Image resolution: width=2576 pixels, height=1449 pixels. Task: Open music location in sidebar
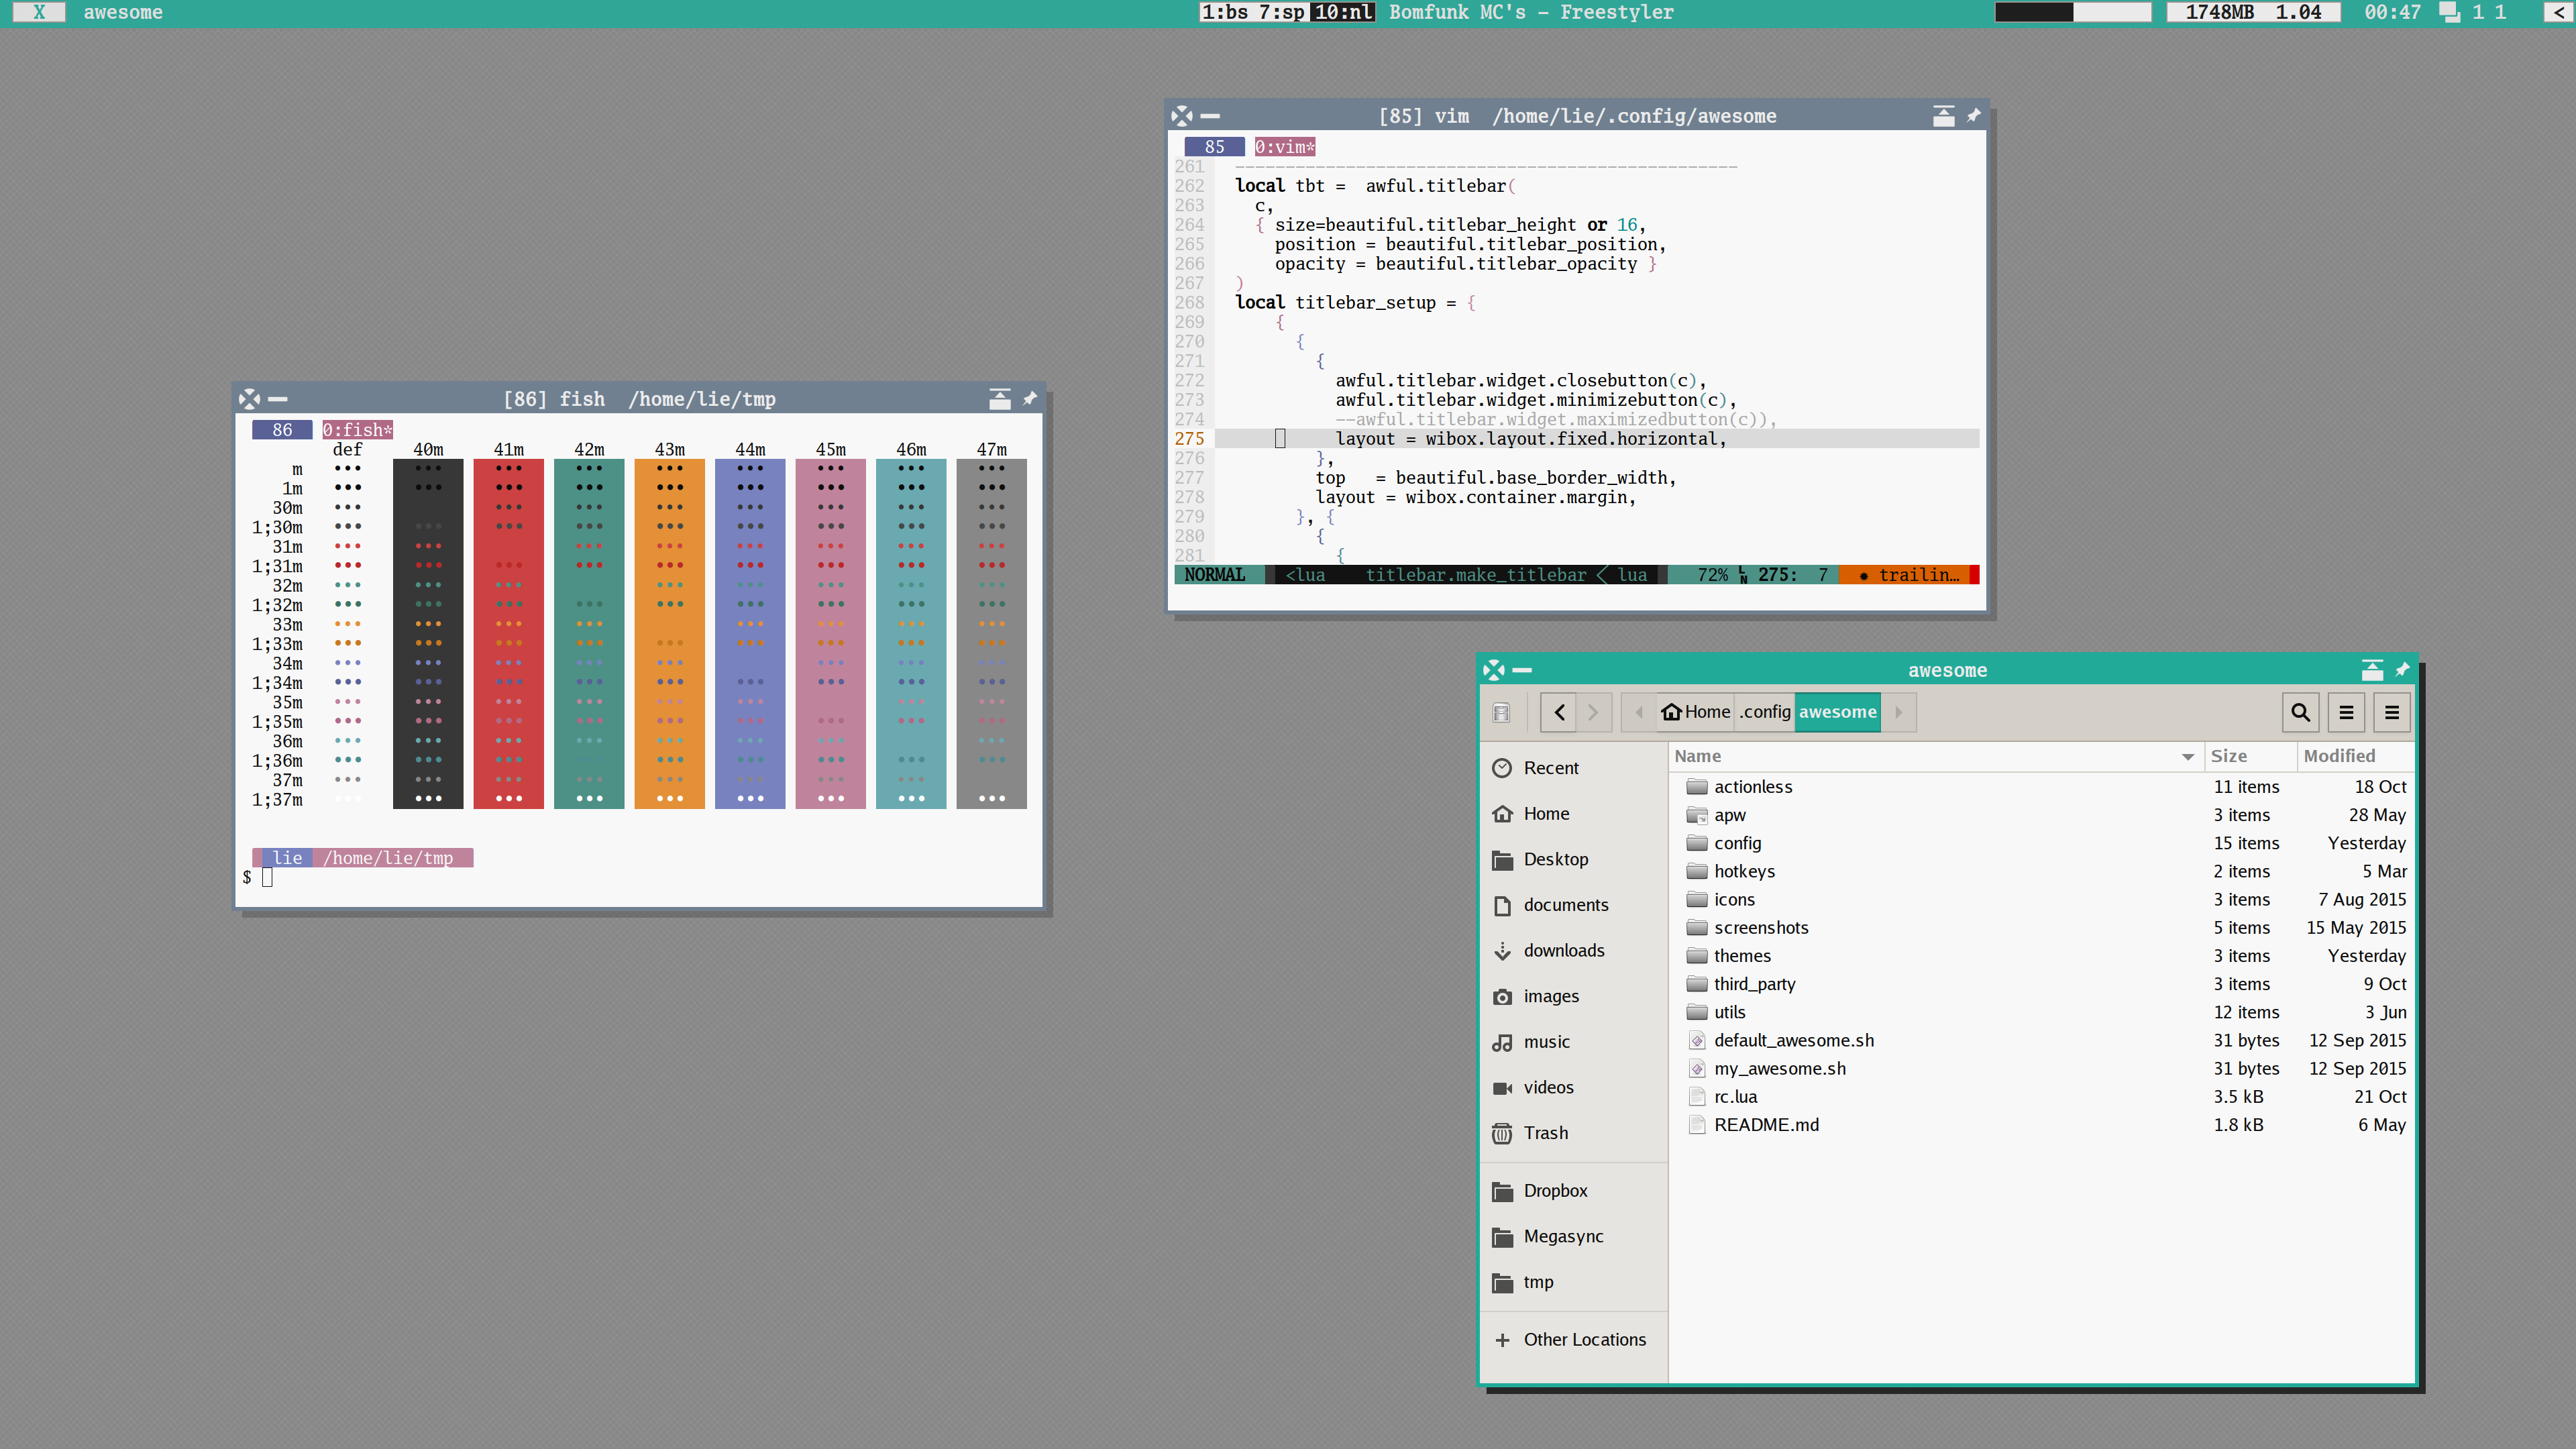pos(1546,1042)
